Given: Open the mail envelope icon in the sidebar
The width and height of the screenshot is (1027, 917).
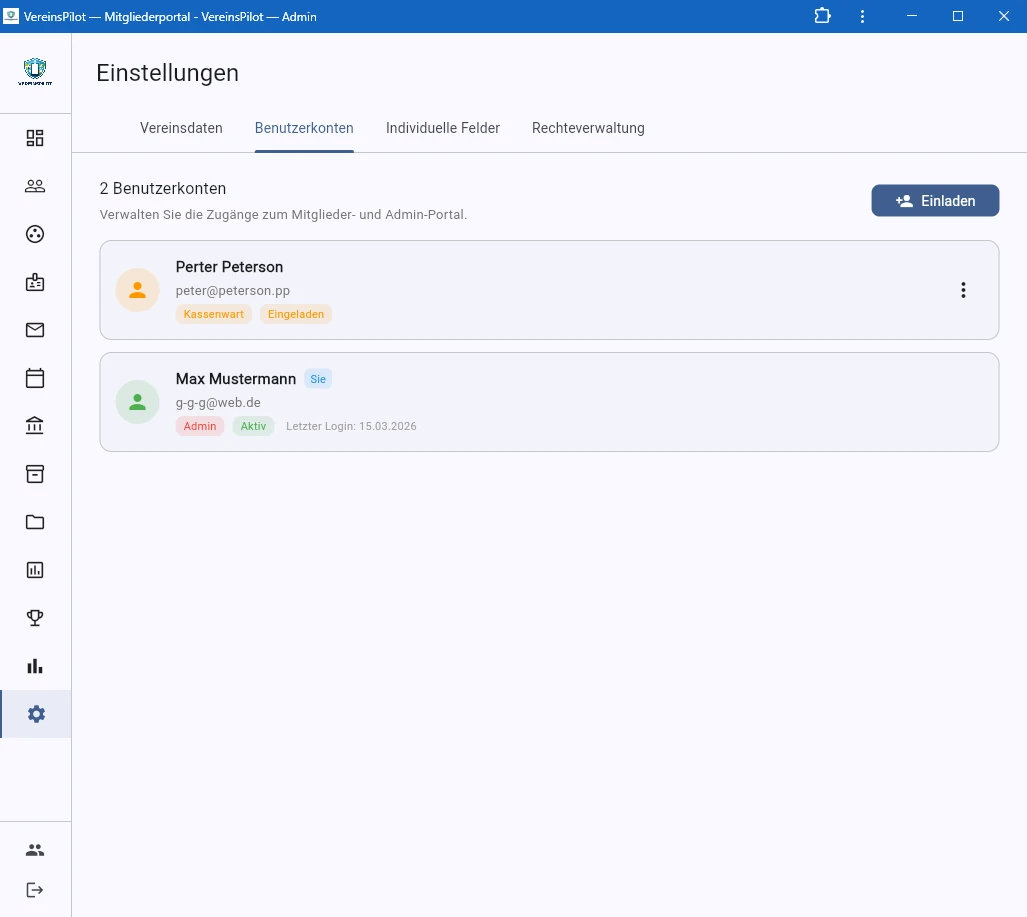Looking at the screenshot, I should coord(35,329).
